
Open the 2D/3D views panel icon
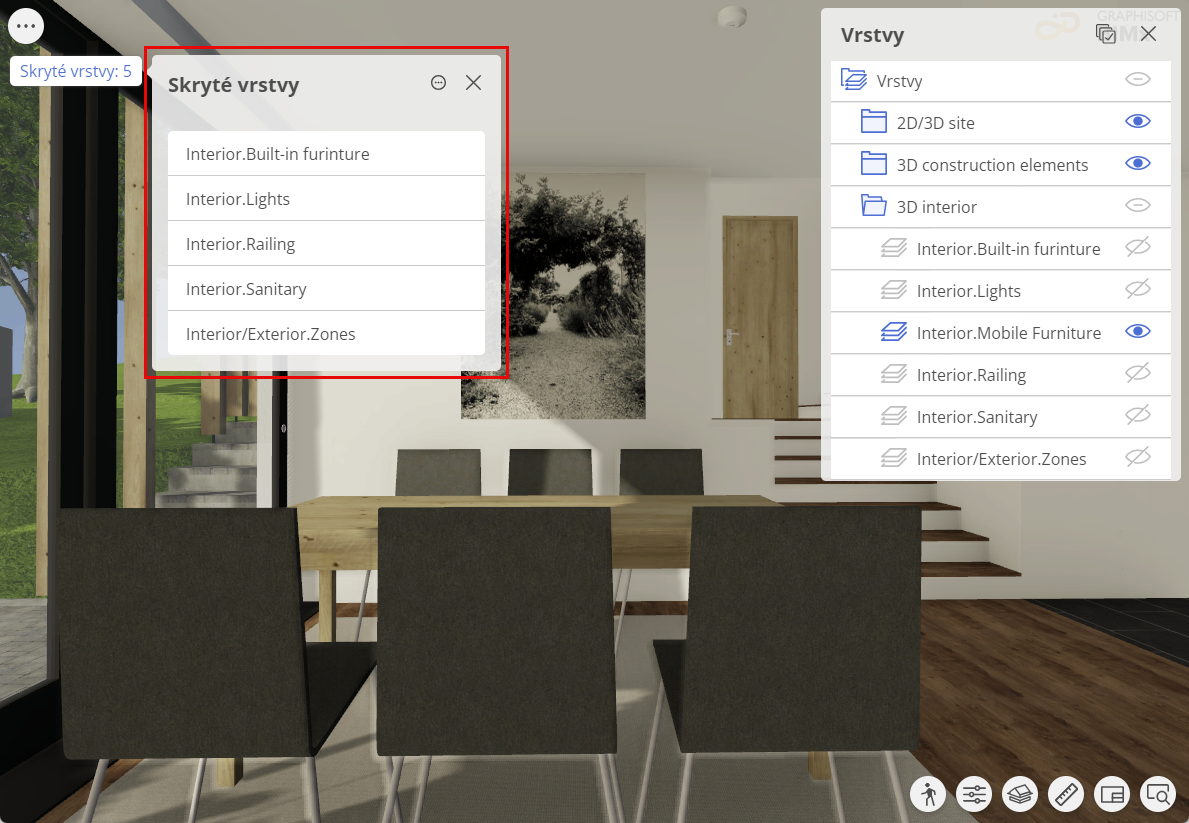pos(1112,794)
